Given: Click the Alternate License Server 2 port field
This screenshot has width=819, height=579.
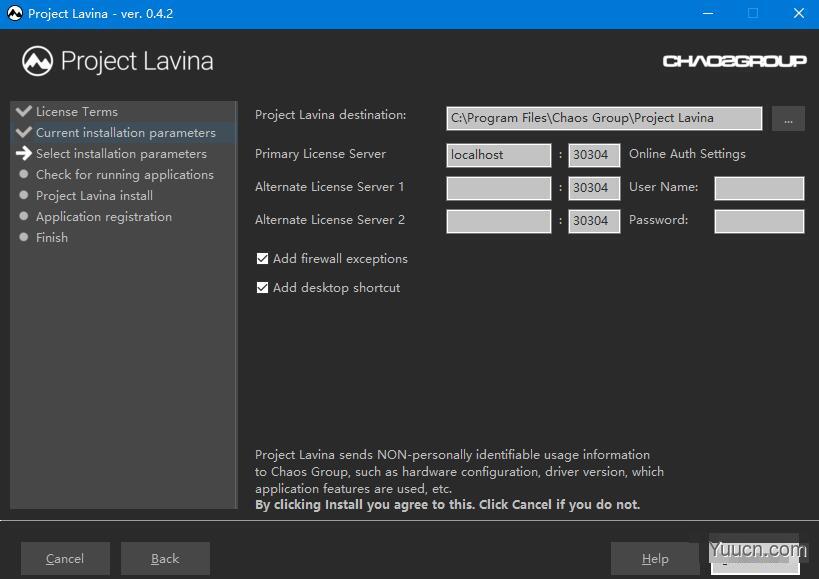Looking at the screenshot, I should (594, 221).
